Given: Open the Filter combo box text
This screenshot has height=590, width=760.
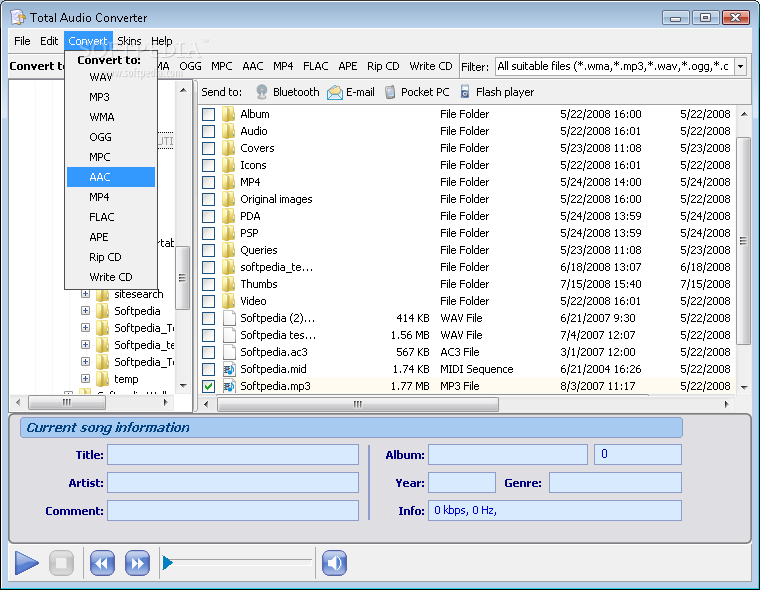Looking at the screenshot, I should point(615,66).
